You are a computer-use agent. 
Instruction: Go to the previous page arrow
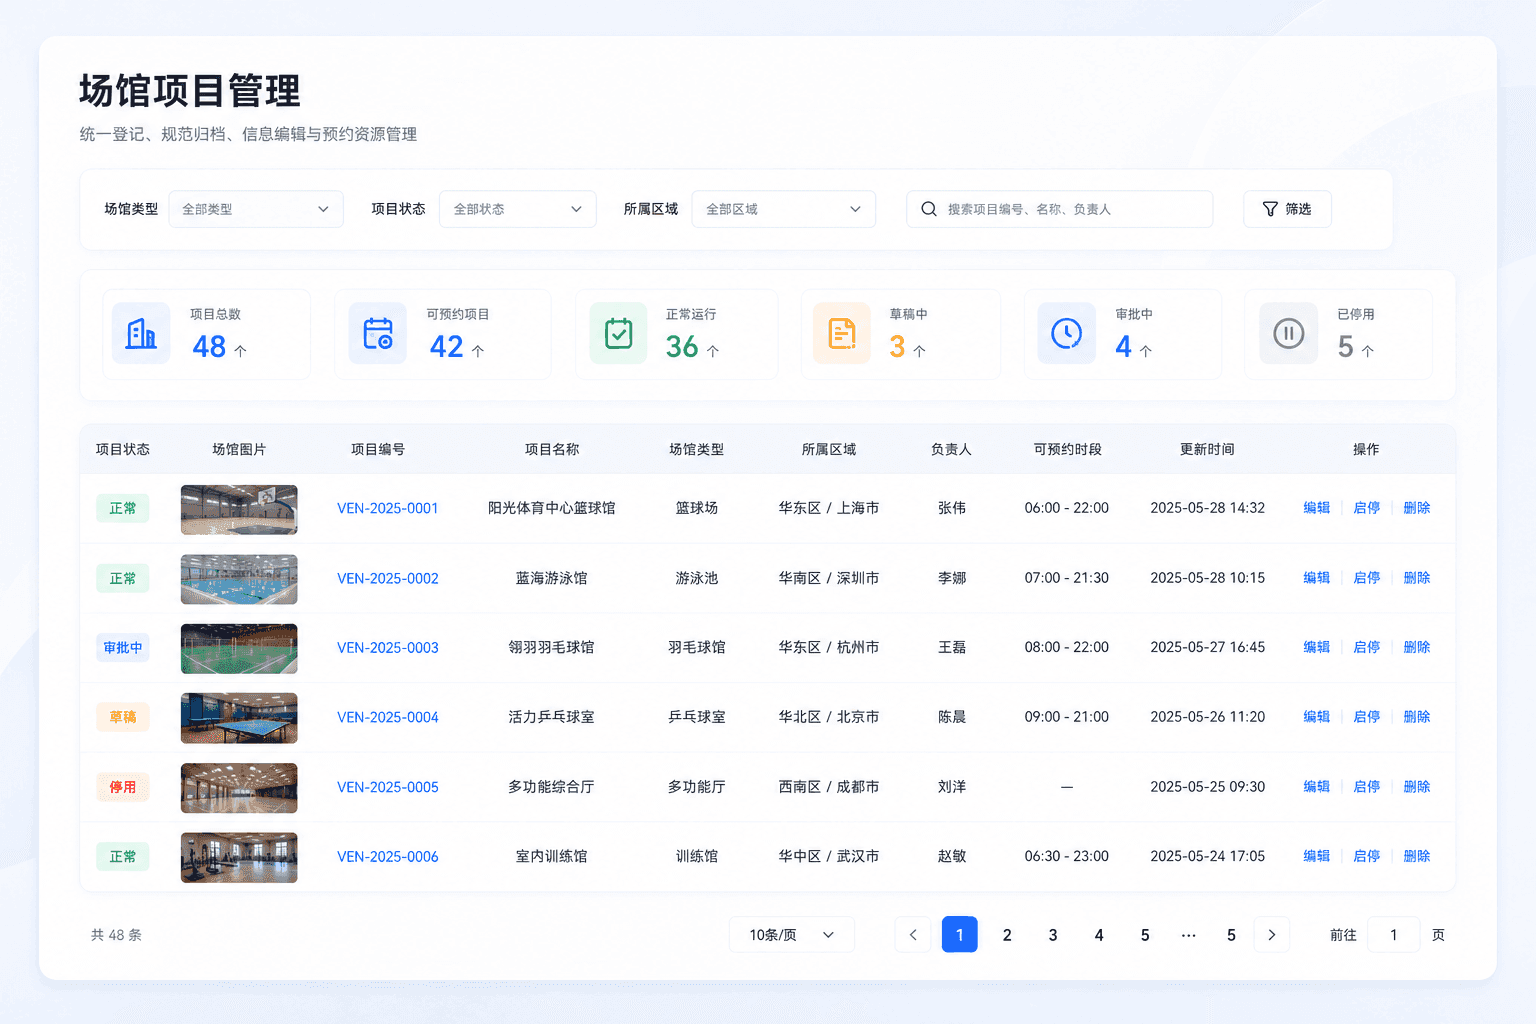913,935
